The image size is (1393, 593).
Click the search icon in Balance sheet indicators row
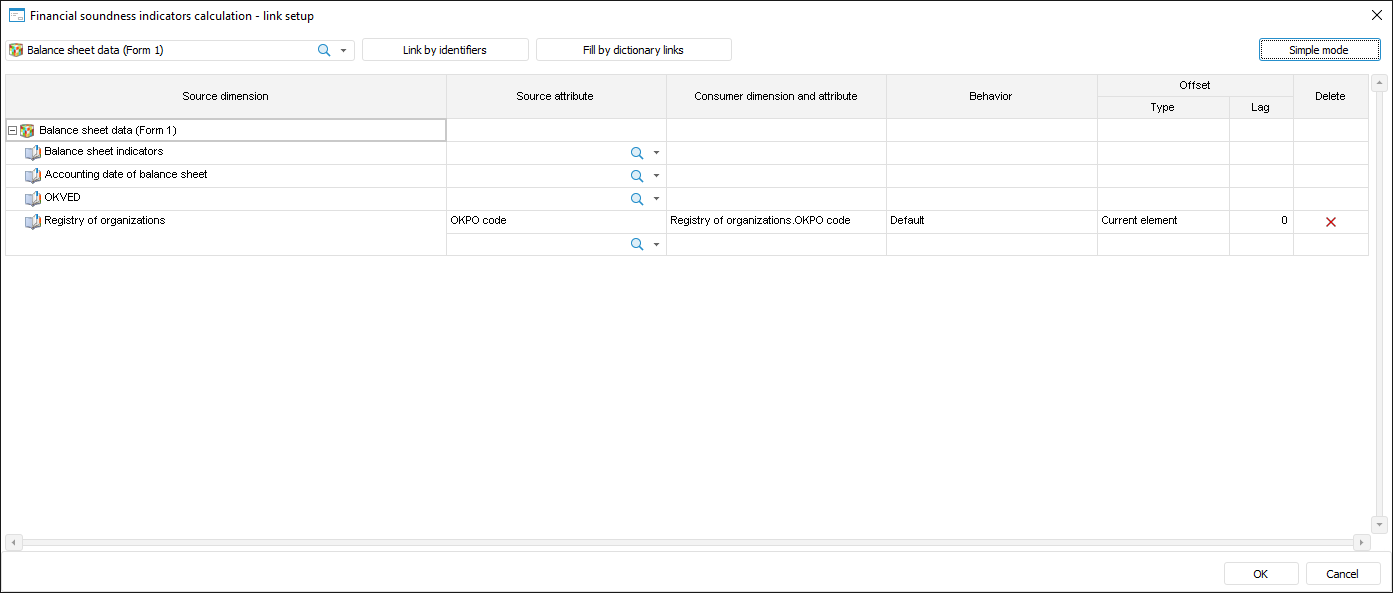click(636, 153)
